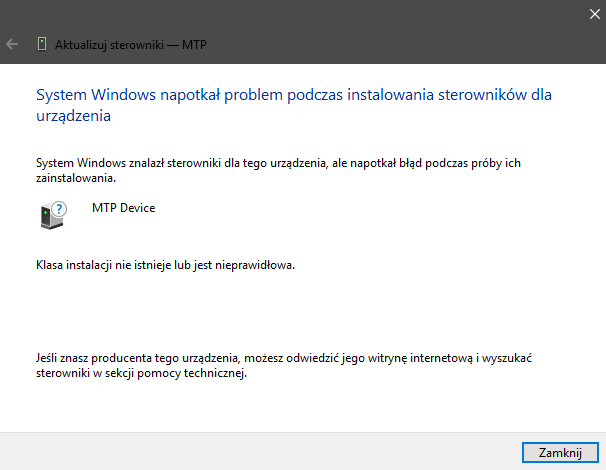Viewport: 606px width, 470px height.
Task: Click the line "sterowniki w sekcji pomocy technicznej."
Action: 140,374
